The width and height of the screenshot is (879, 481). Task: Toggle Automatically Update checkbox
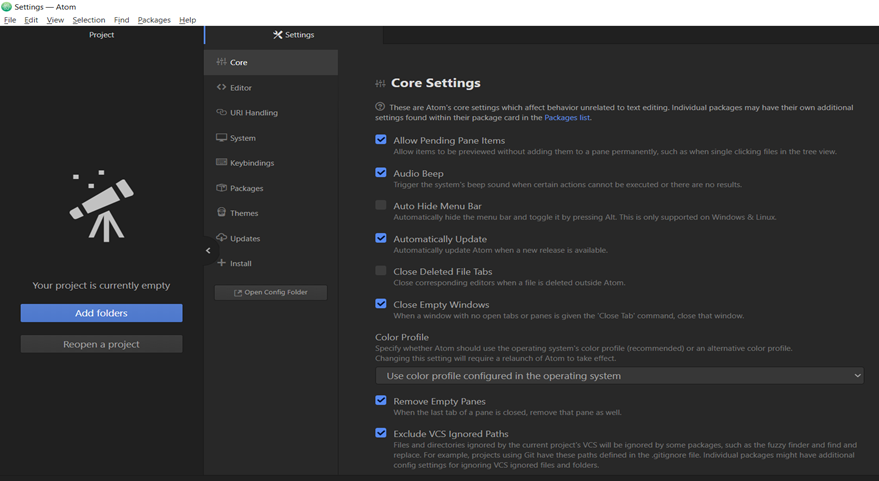pos(381,238)
